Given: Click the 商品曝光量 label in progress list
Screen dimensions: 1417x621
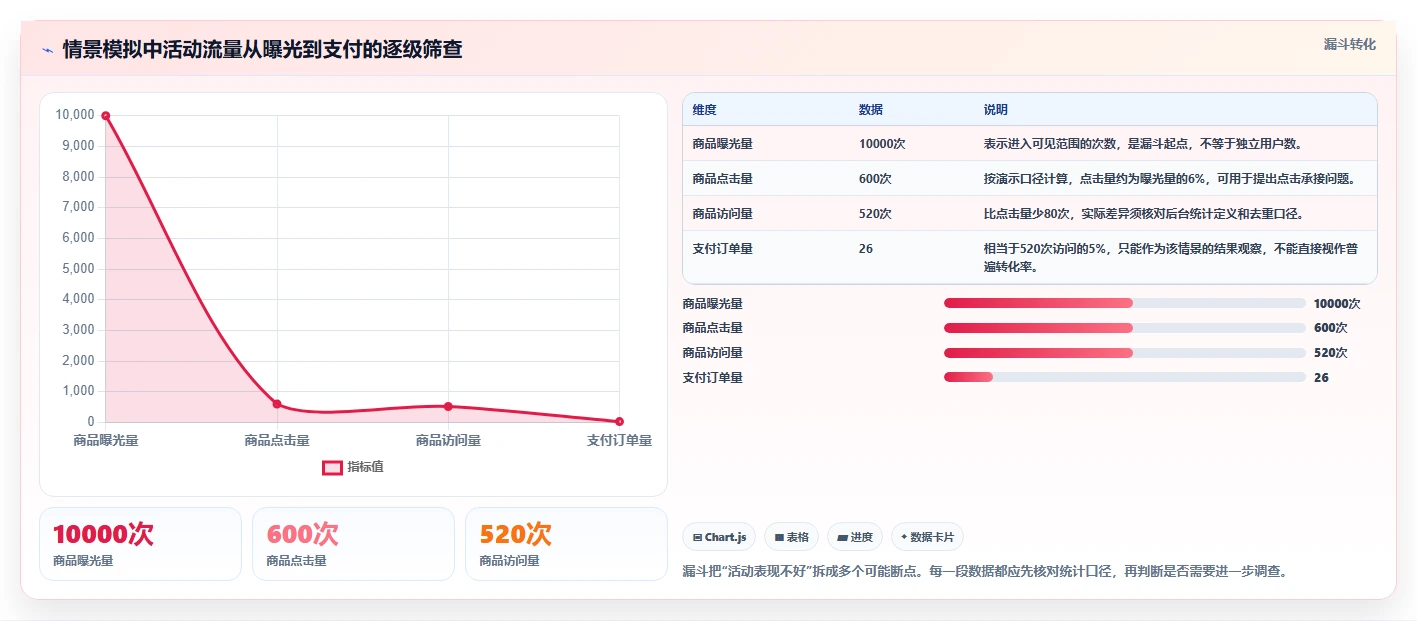Looking at the screenshot, I should (x=713, y=304).
